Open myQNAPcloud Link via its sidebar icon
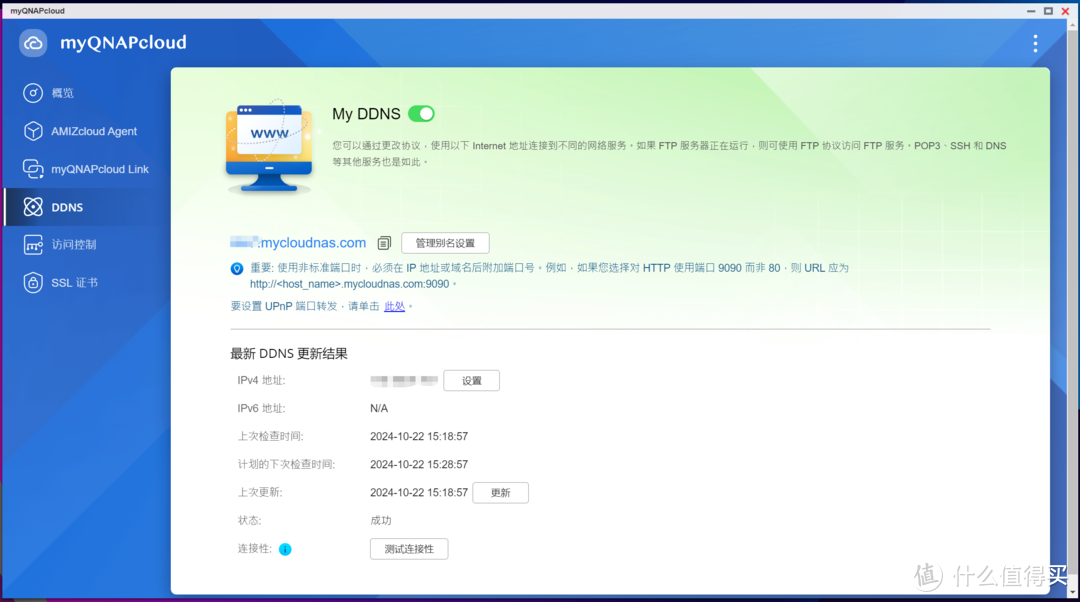The image size is (1080, 602). [x=35, y=168]
